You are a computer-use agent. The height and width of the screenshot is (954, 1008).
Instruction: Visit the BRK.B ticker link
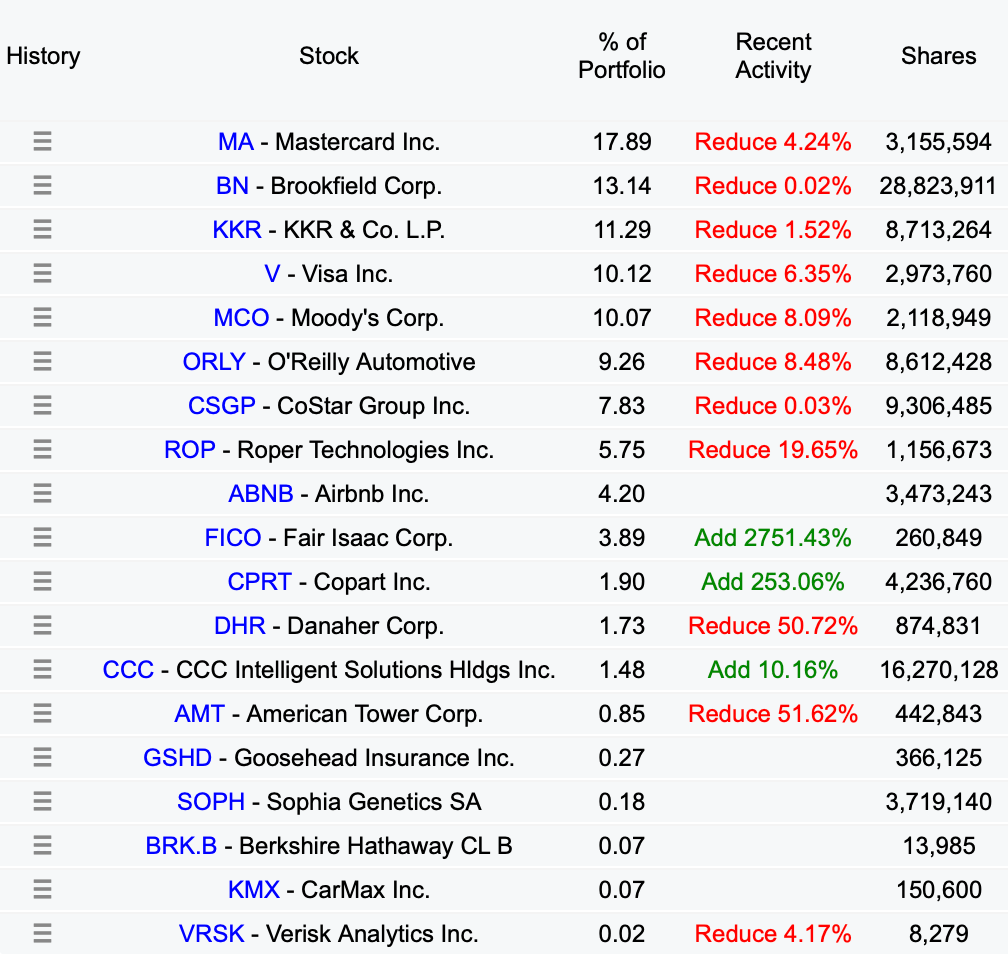coord(181,846)
